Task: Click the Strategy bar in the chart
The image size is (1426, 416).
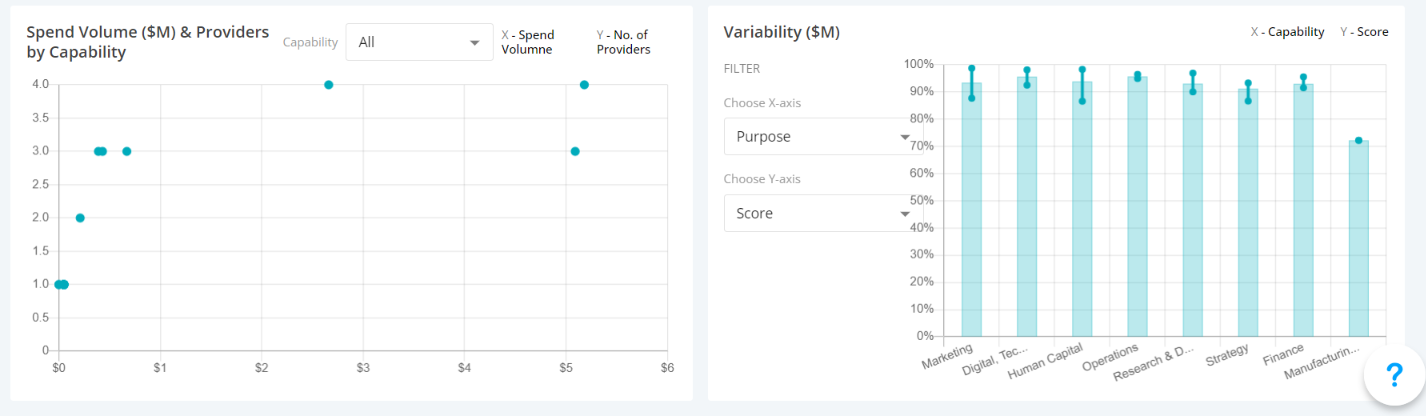Action: [1248, 218]
